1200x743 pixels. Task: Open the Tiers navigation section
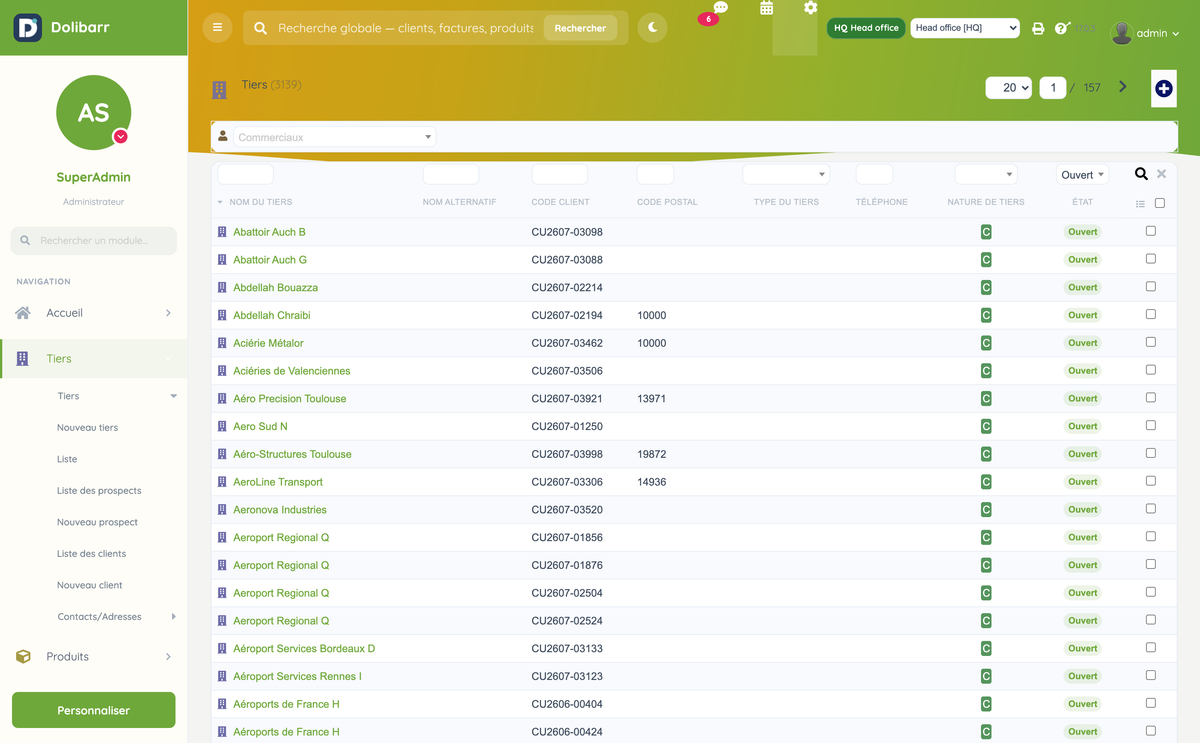click(93, 358)
